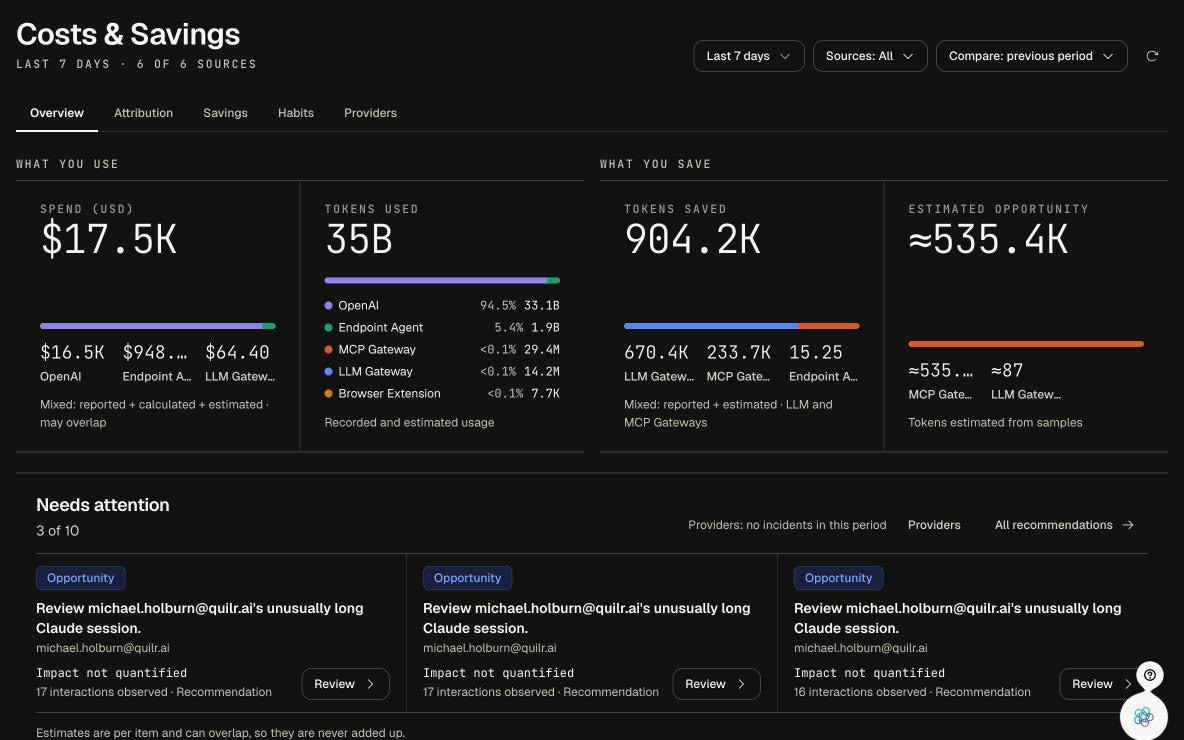Click the All recommendations arrow icon
Screen dimensions: 1184x740
pyautogui.click(x=1127, y=525)
